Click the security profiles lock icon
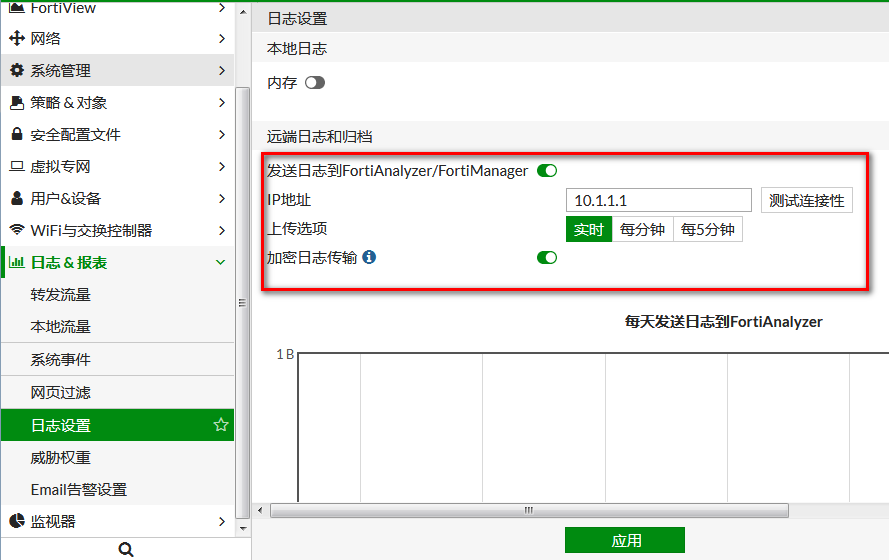This screenshot has height=560, width=889. tap(17, 134)
